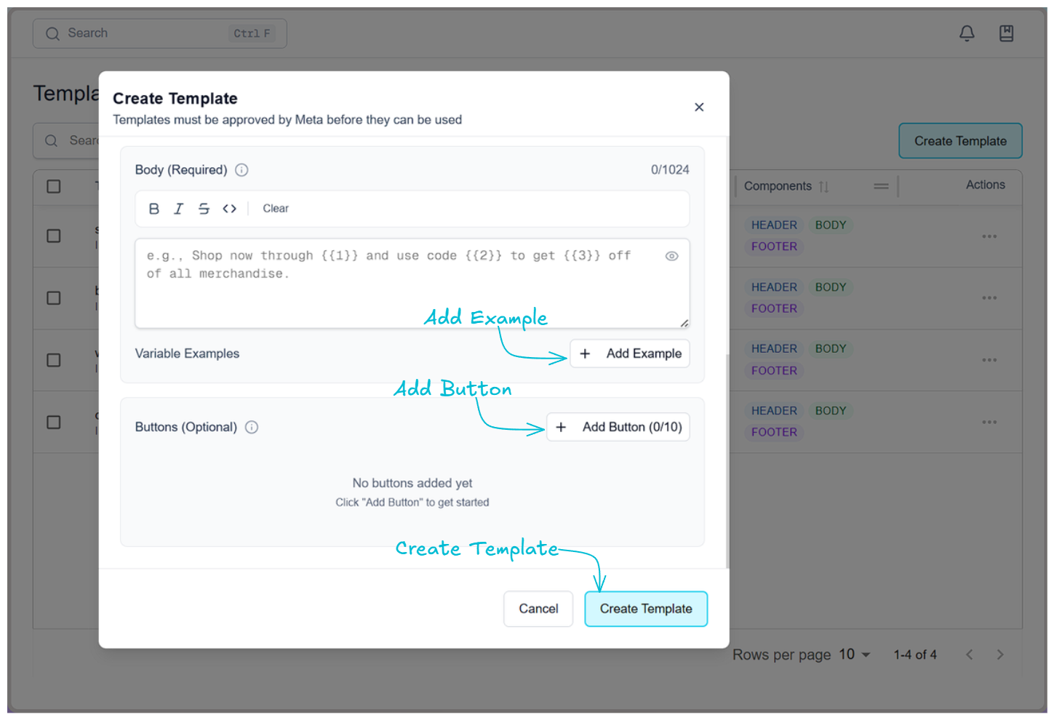Click the Body info icon

pos(242,170)
